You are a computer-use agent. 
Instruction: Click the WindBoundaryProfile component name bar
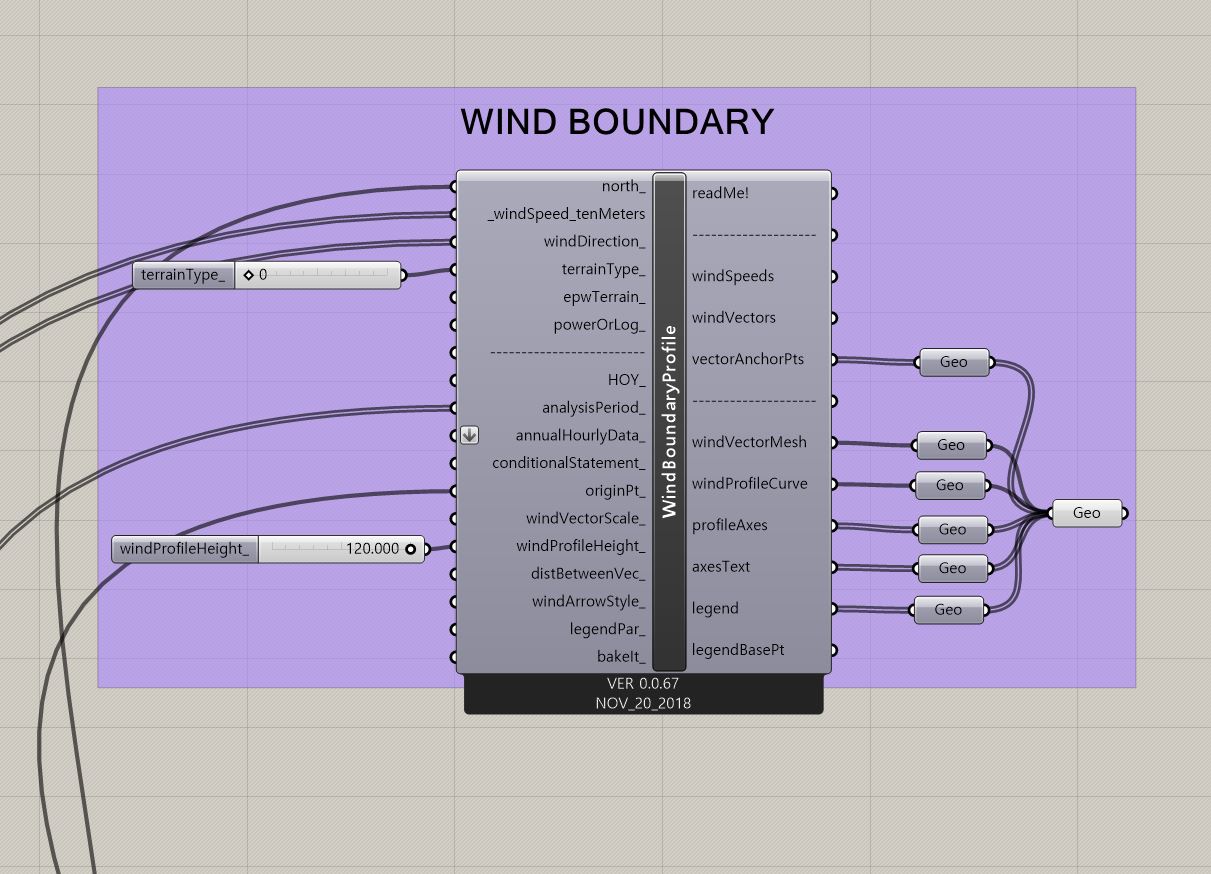coord(669,421)
